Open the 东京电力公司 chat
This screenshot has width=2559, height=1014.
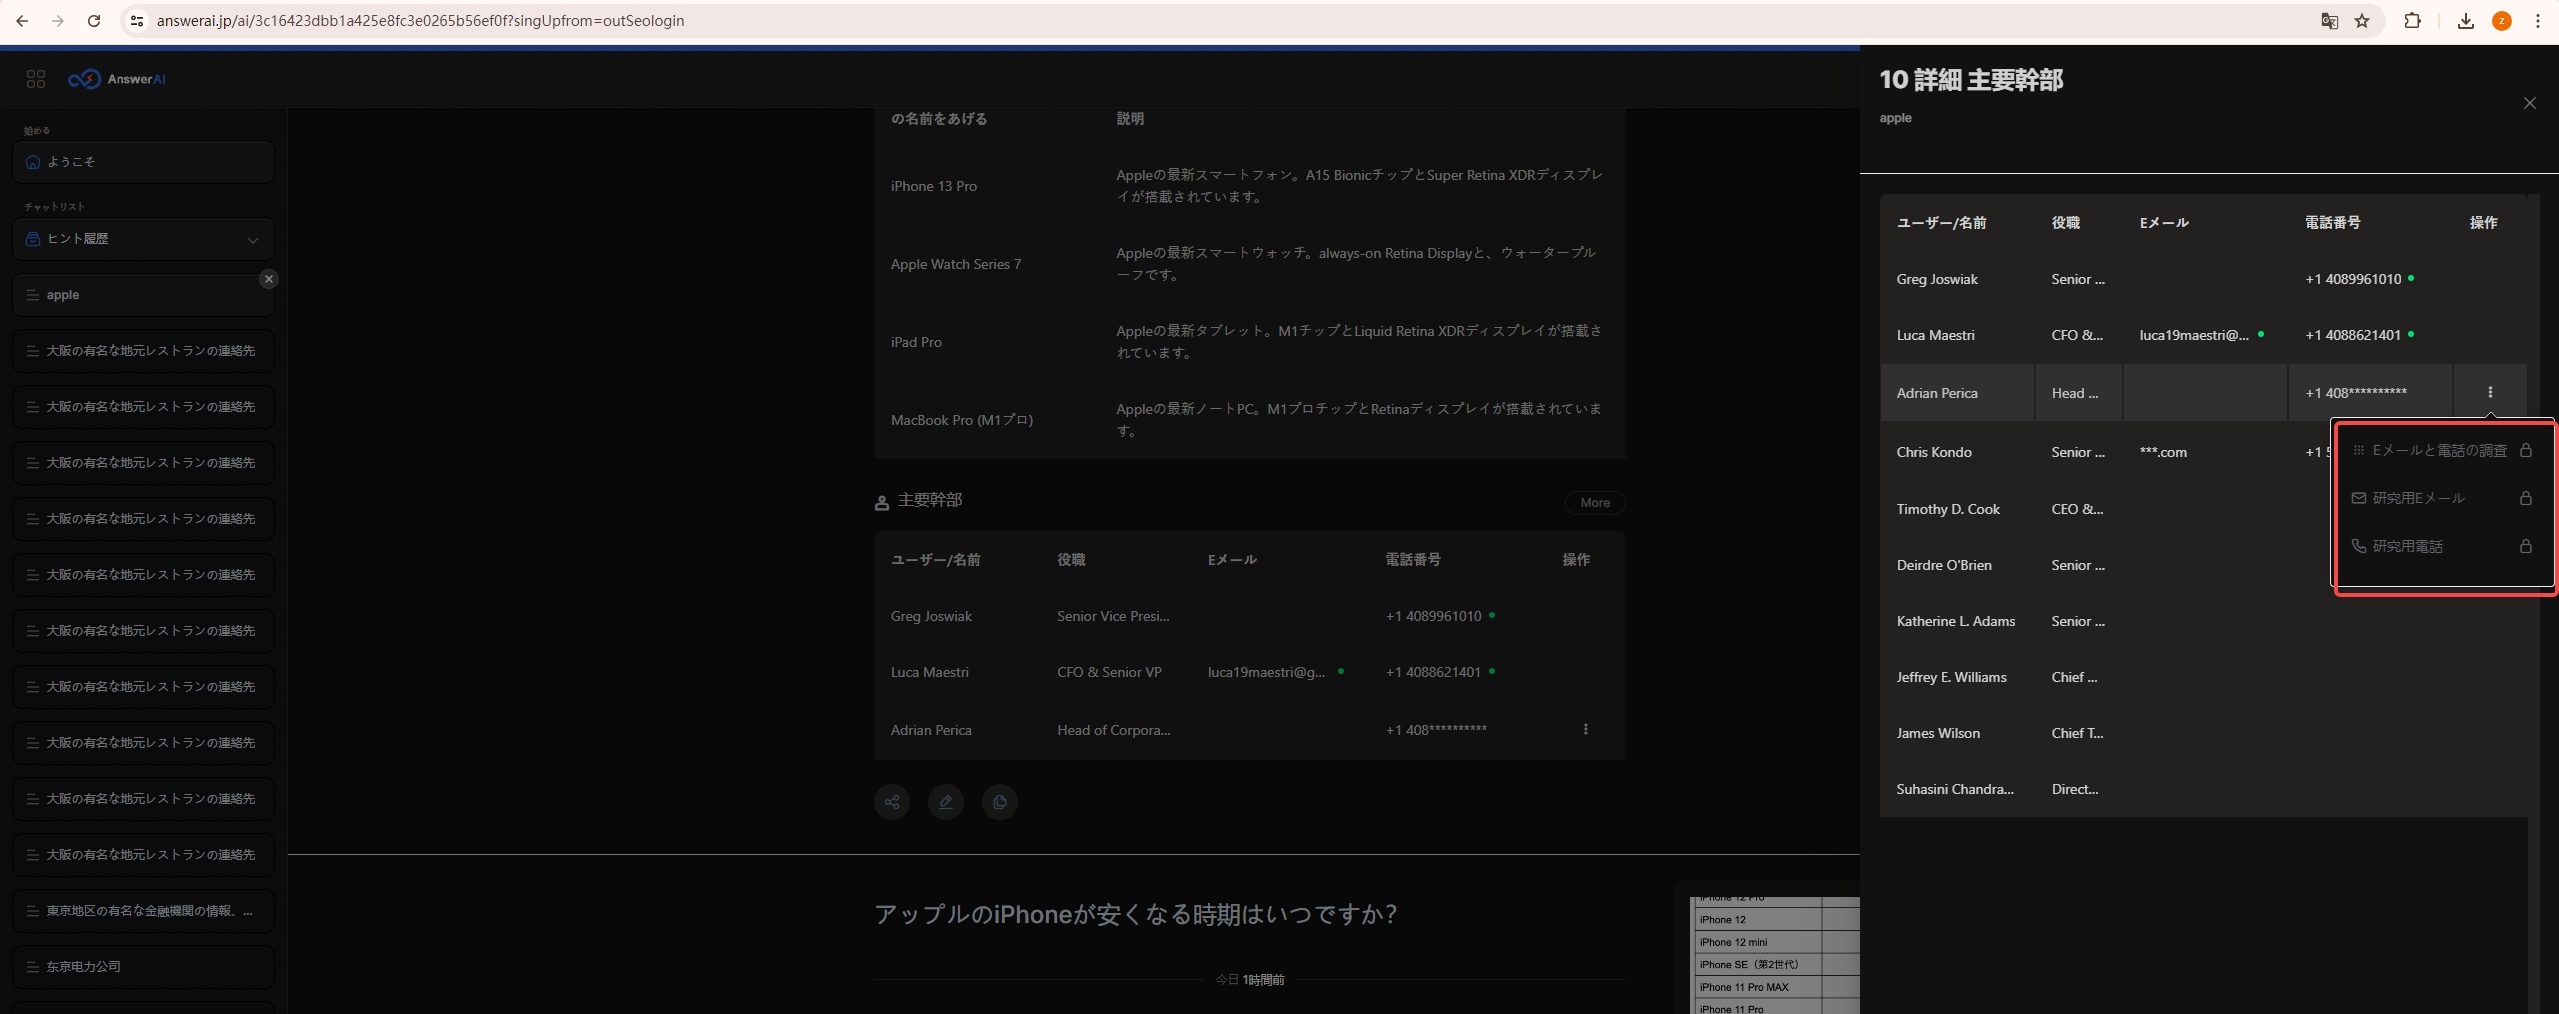(144, 967)
